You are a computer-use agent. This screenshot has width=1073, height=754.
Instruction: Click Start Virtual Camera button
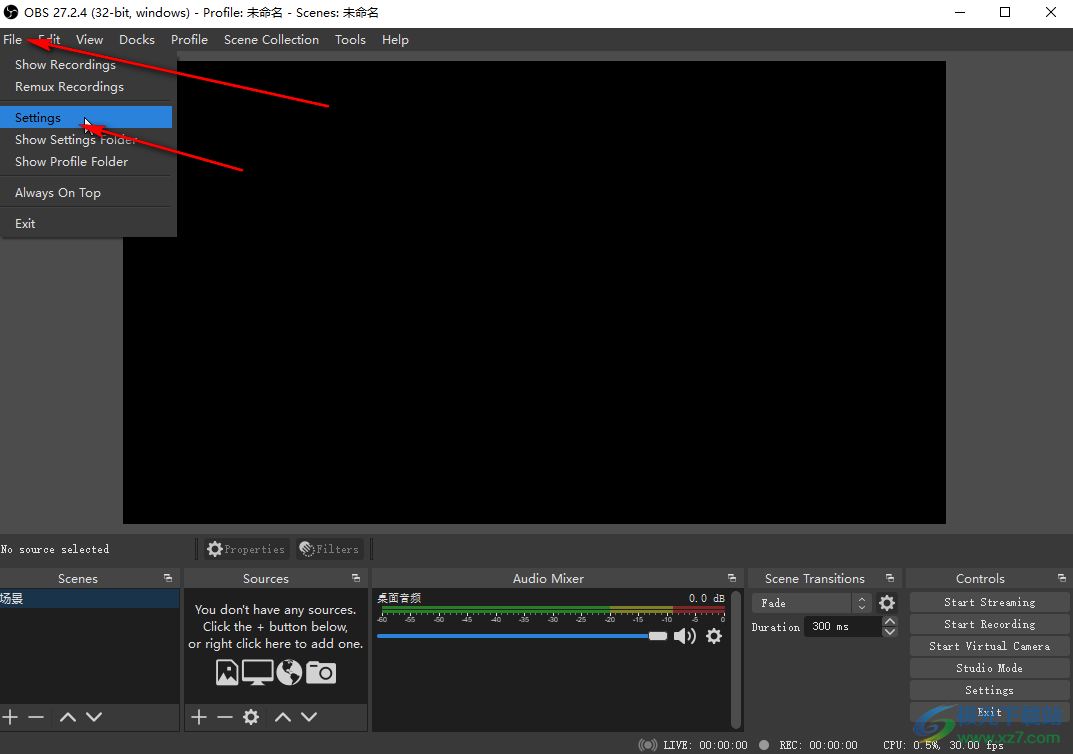click(990, 646)
